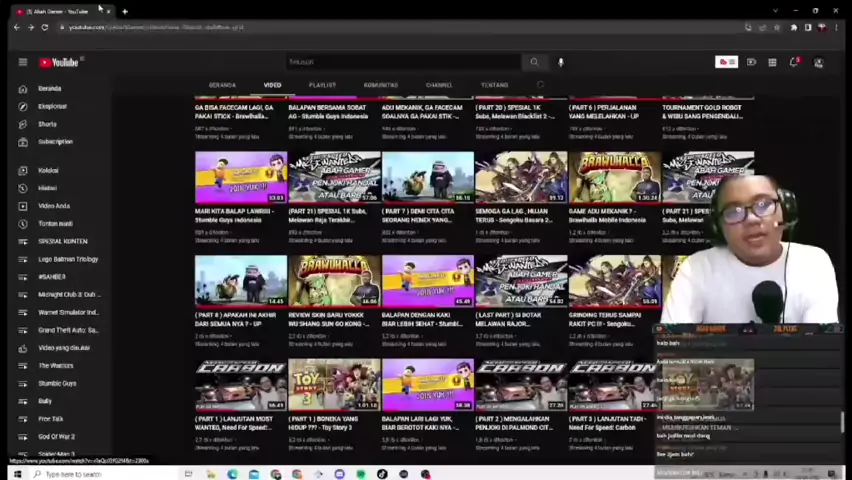Viewport: 852px width, 480px height.
Task: Open the Lego Batman Trilogy playlist
Action: (x=68, y=259)
